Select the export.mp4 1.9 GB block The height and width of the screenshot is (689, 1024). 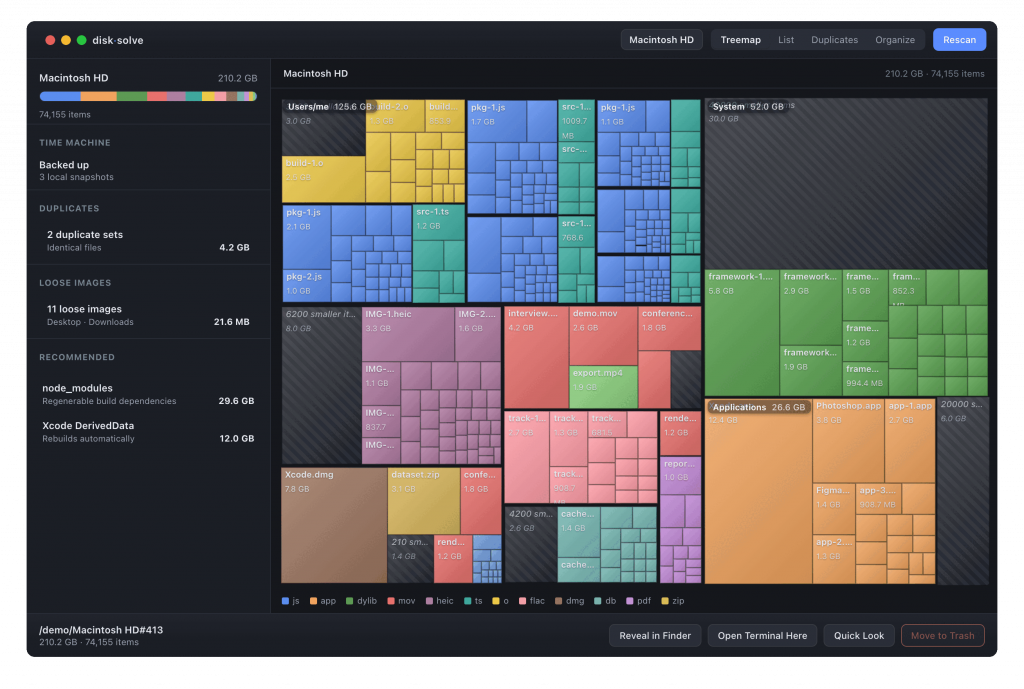point(603,387)
